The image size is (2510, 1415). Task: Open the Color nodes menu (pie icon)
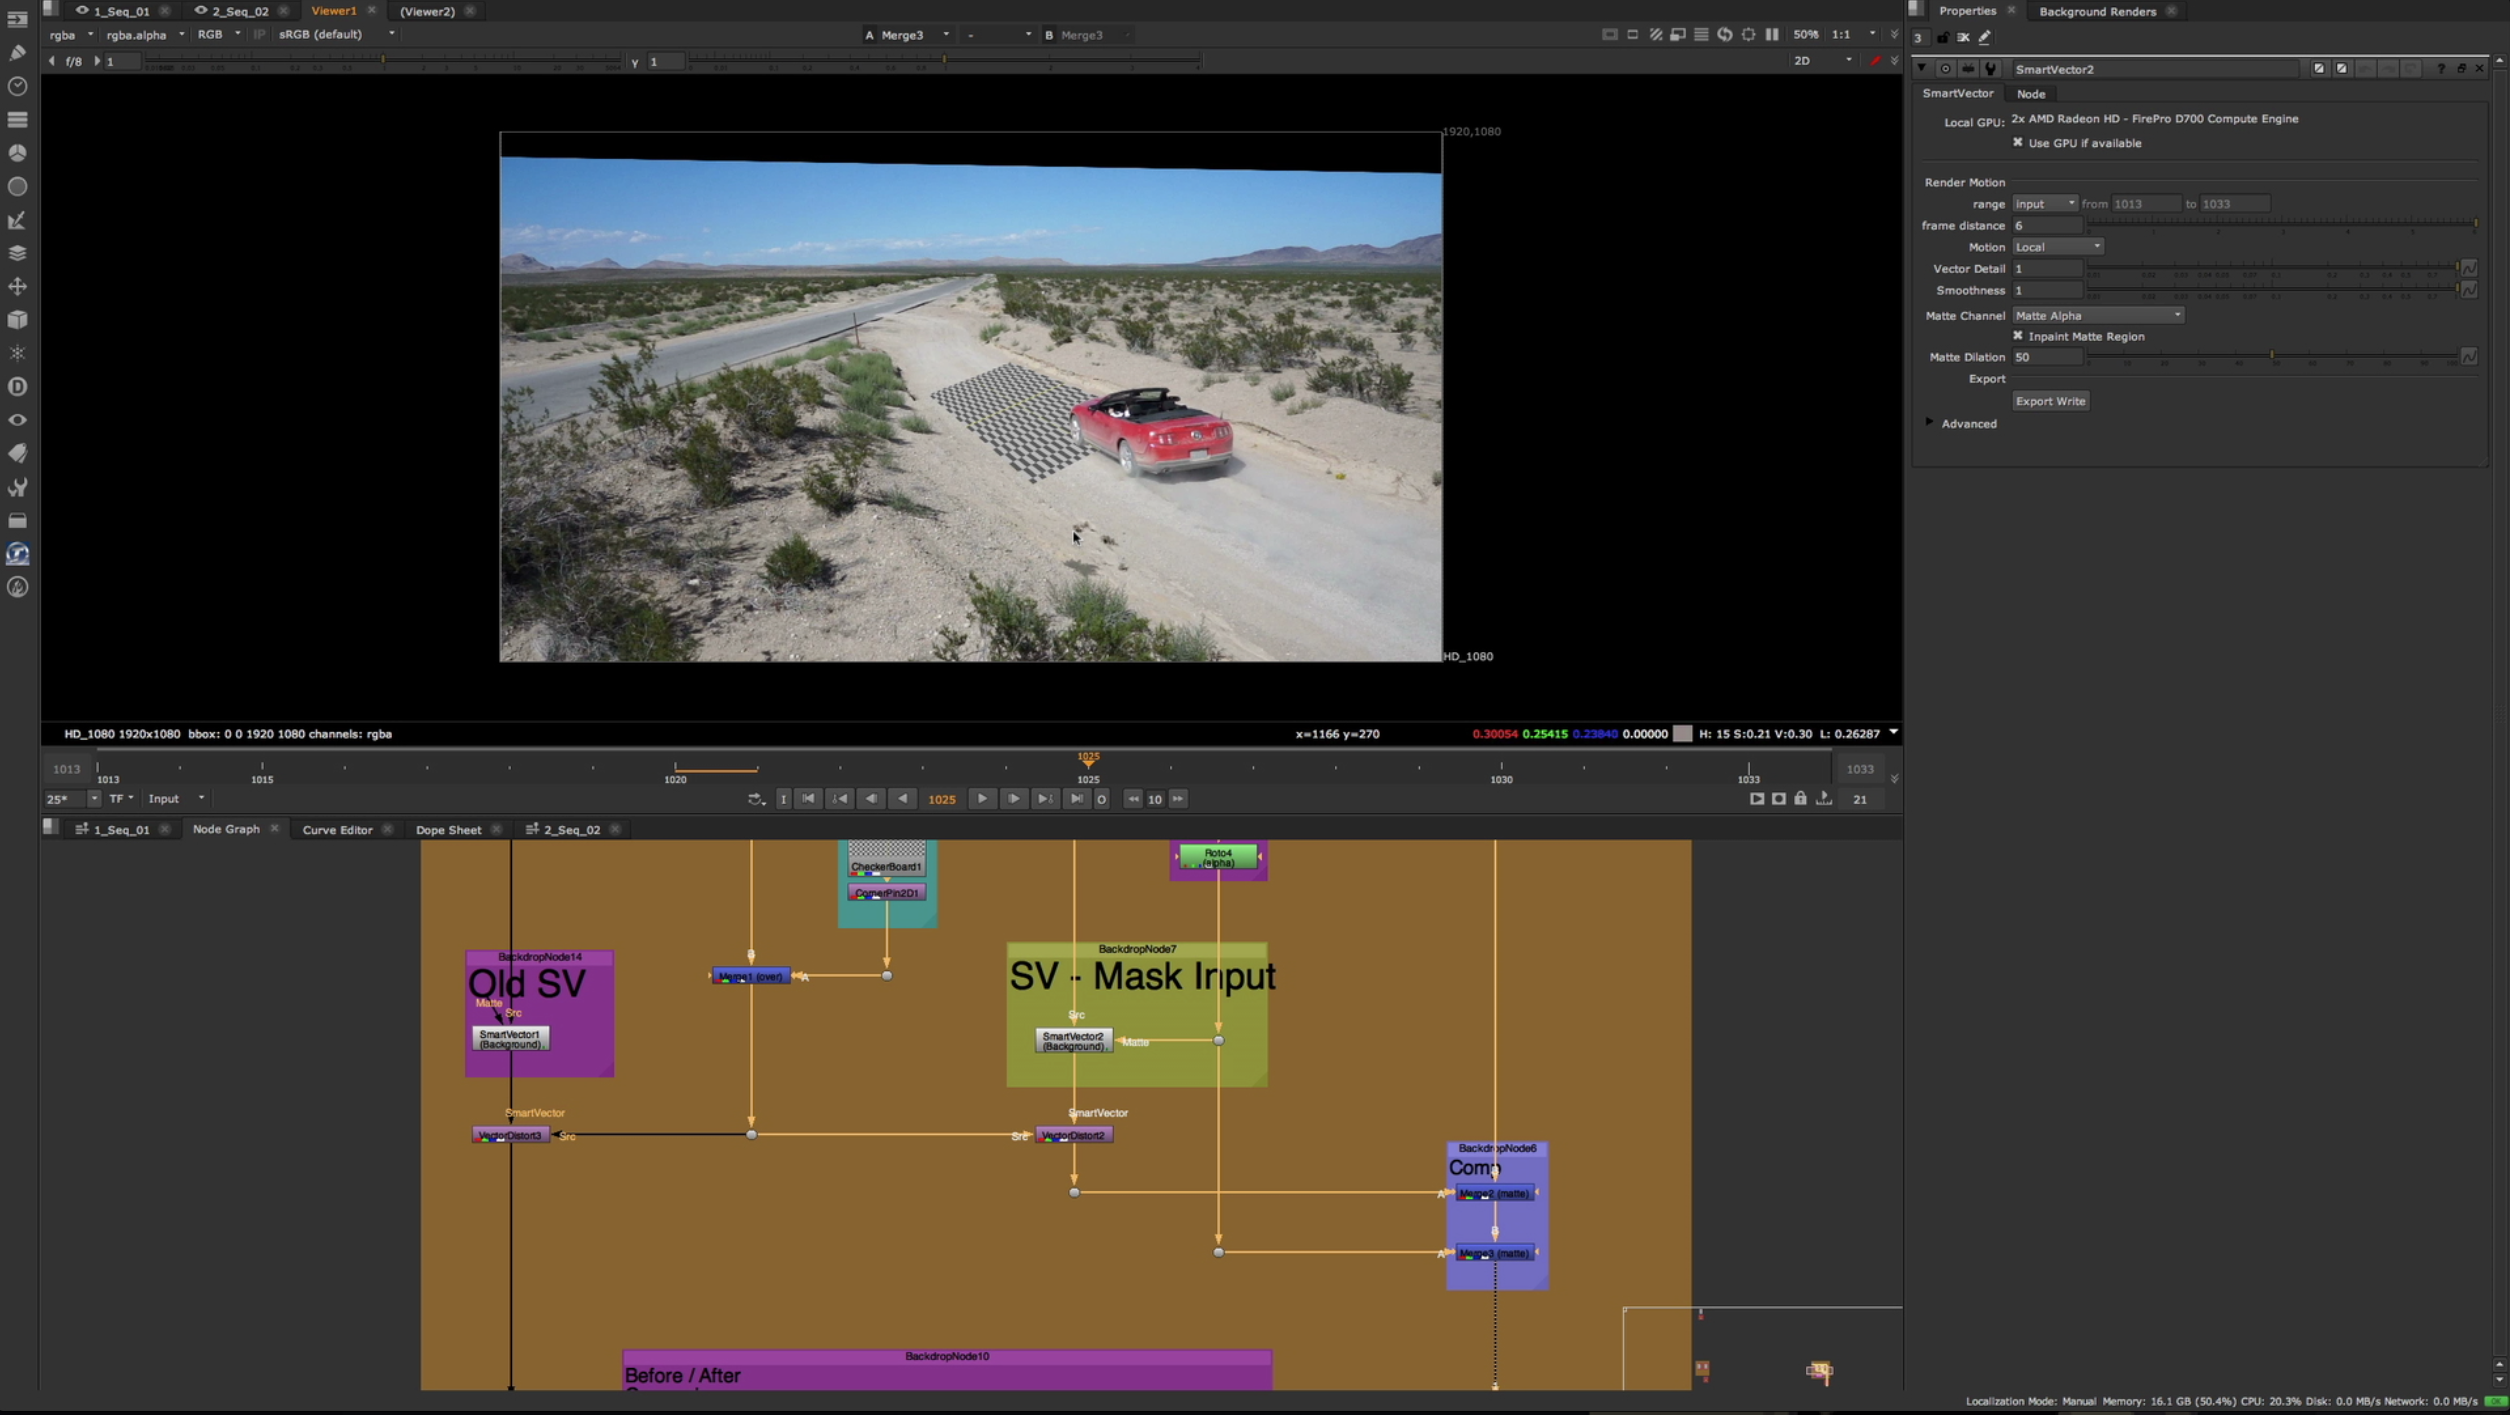tap(17, 153)
